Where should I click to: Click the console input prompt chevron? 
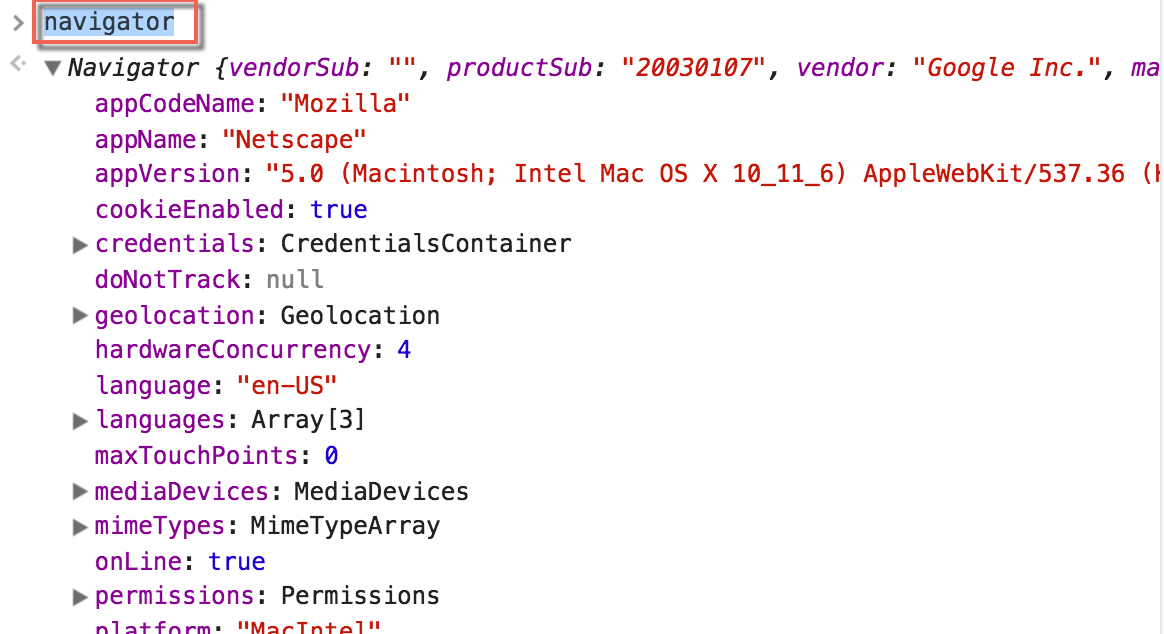click(18, 23)
